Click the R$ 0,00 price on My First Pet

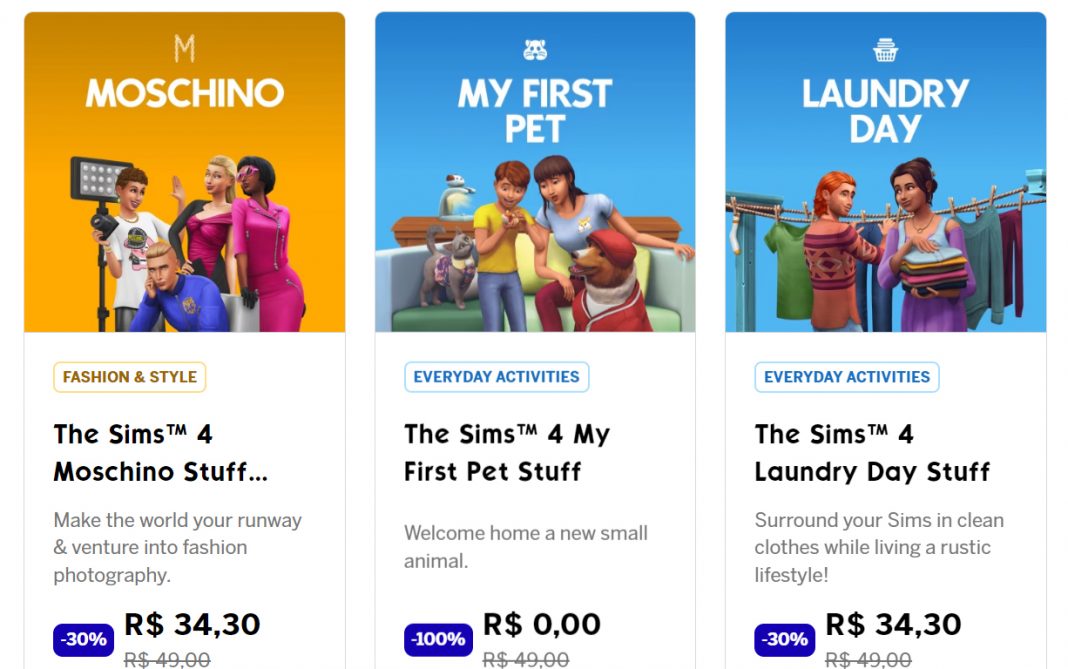tap(543, 624)
